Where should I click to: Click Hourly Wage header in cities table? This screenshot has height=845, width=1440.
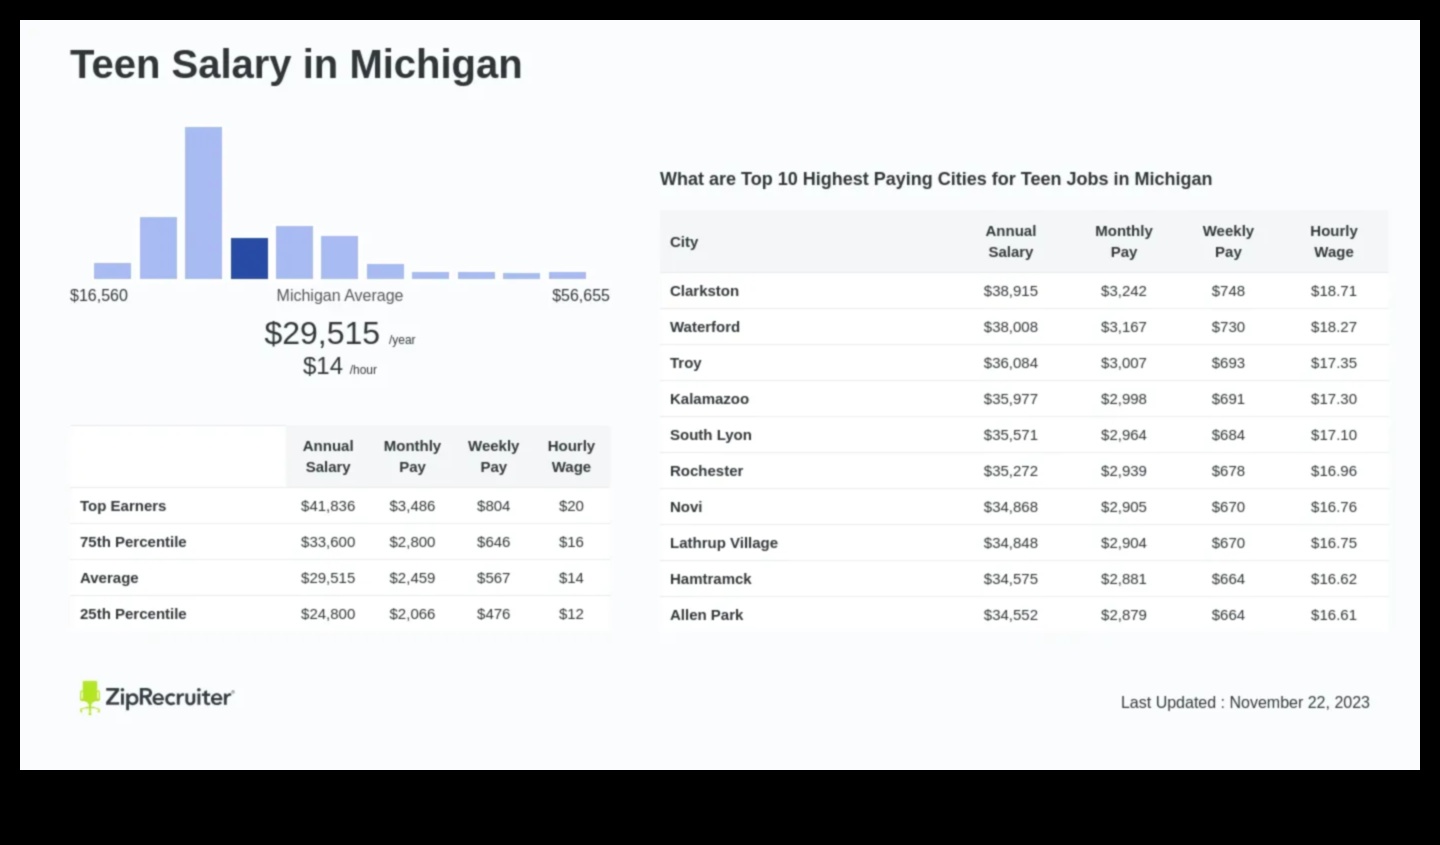(1334, 241)
